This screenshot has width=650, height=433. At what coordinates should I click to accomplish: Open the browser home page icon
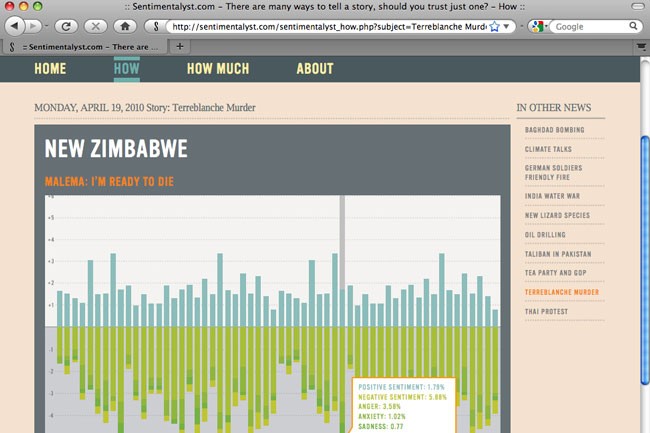tap(125, 27)
